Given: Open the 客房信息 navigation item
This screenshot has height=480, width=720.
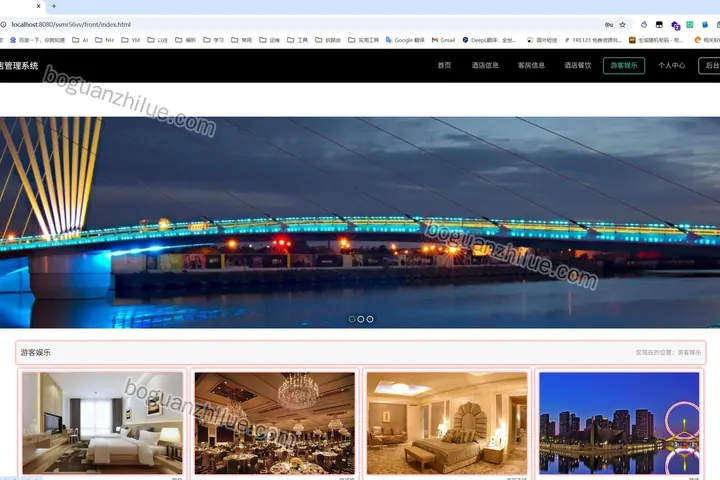Looking at the screenshot, I should (531, 65).
